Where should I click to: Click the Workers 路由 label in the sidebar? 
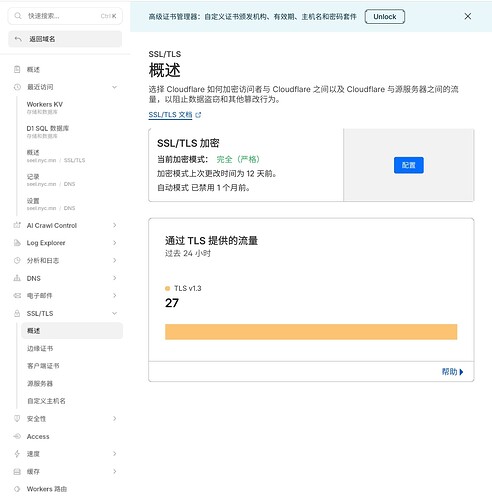pos(47,489)
